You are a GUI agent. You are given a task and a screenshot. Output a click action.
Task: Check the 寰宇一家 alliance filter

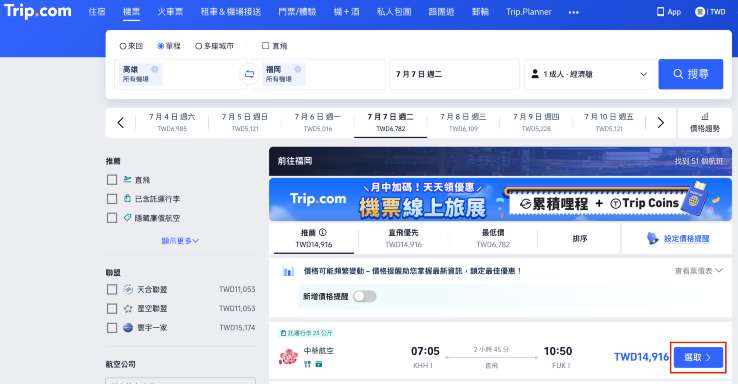(x=112, y=328)
